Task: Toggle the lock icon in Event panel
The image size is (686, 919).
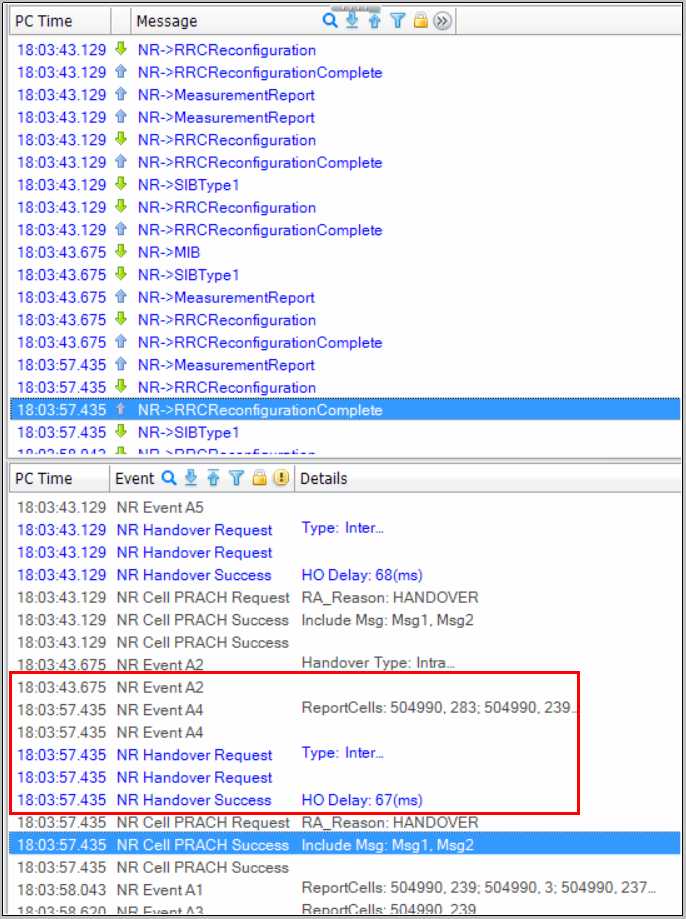Action: point(259,478)
